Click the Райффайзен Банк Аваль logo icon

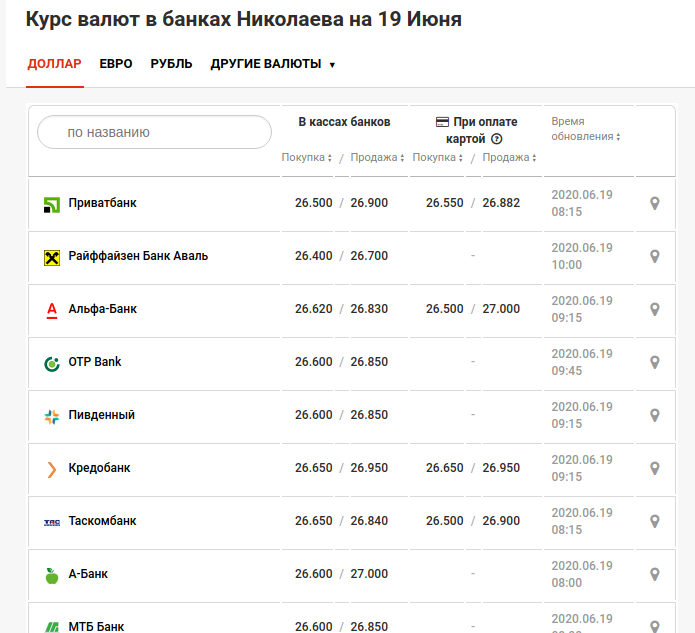(52, 258)
